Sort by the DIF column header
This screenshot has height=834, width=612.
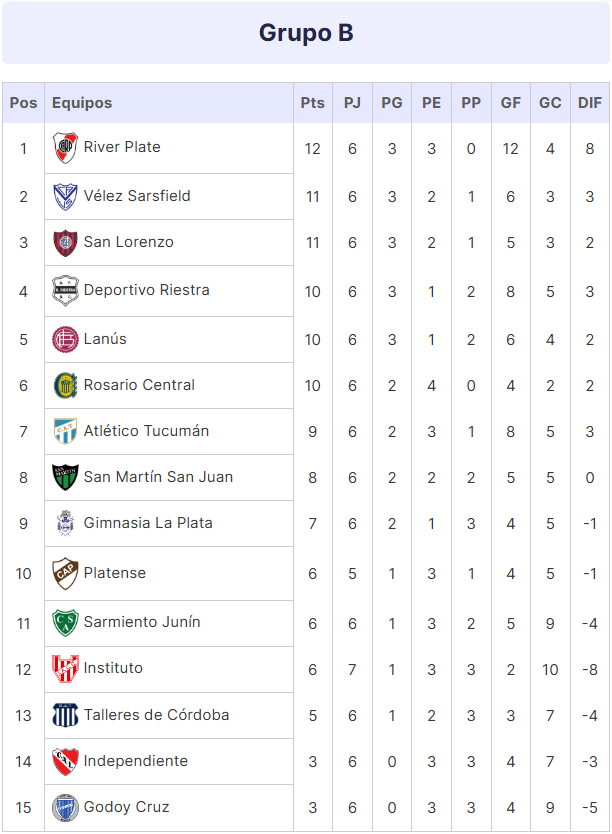(590, 103)
